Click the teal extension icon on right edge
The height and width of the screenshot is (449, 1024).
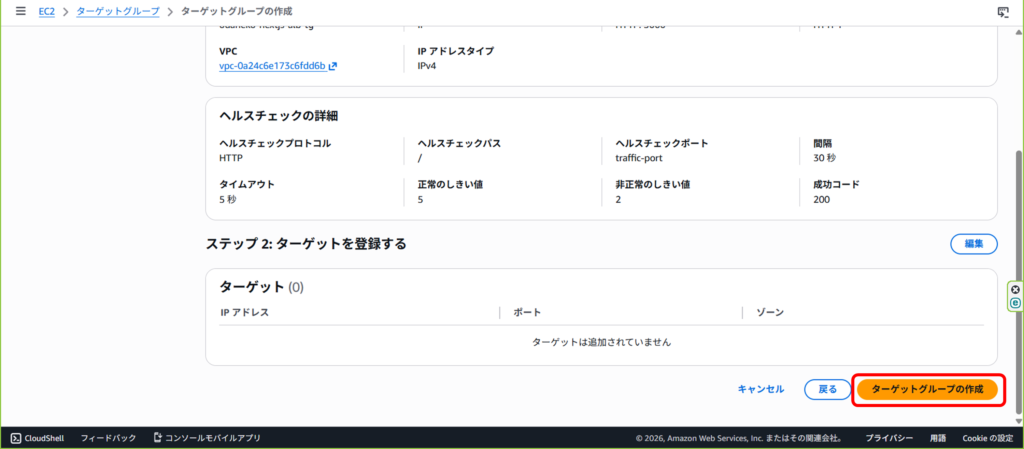point(1016,302)
